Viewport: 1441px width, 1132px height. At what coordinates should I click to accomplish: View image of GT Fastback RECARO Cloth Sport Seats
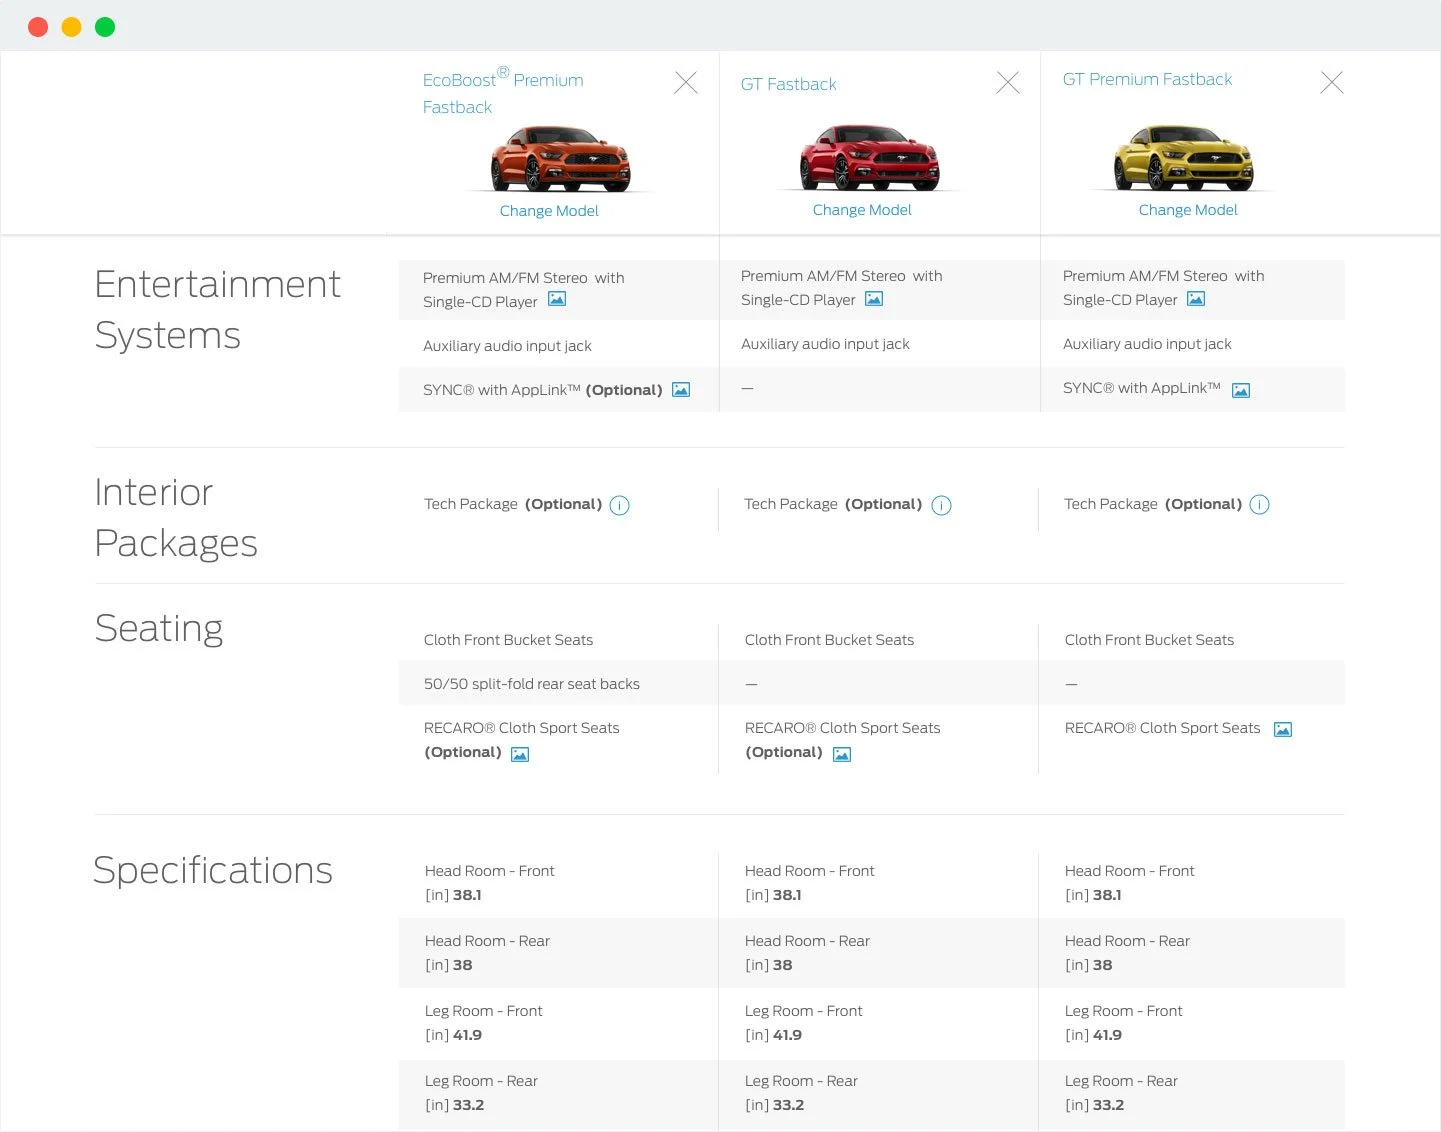coord(842,754)
